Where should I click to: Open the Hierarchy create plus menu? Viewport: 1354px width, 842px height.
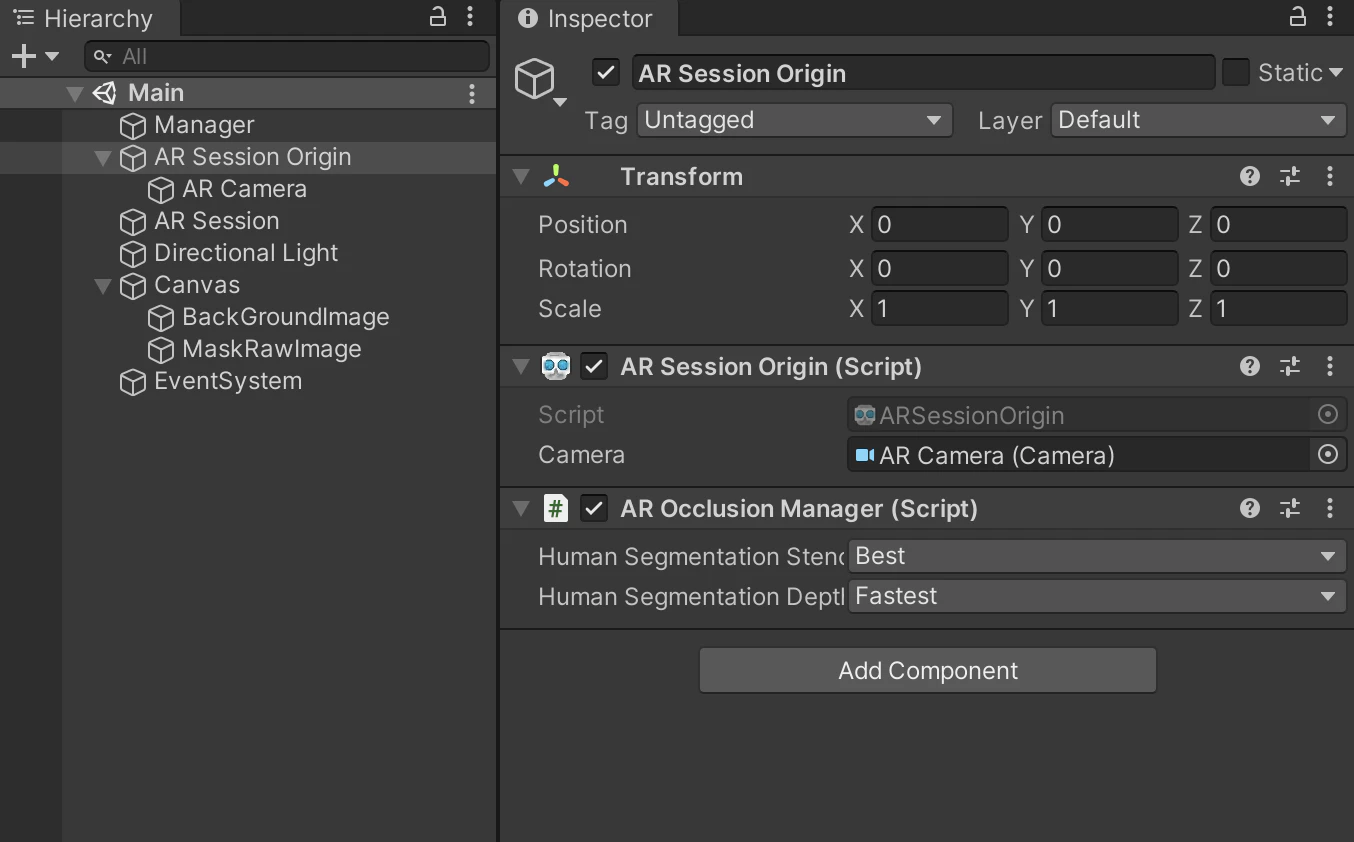click(34, 57)
